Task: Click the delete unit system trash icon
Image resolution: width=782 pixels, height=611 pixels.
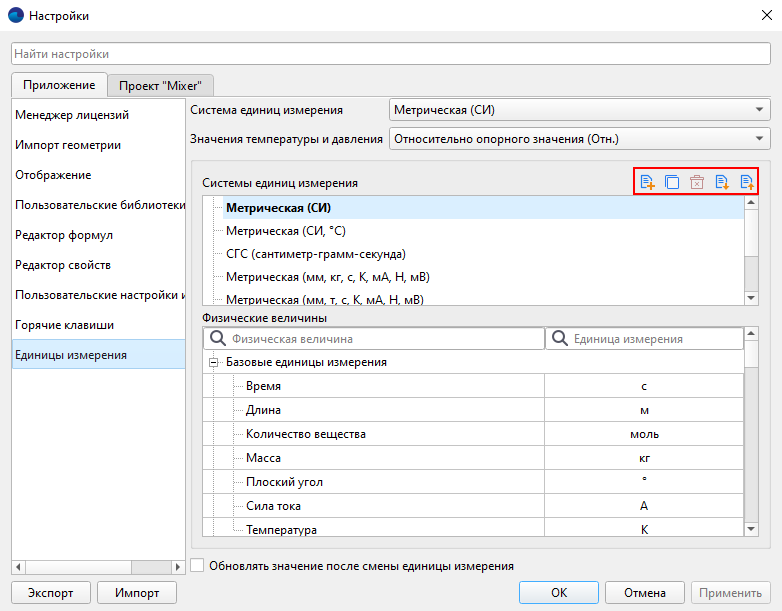Action: click(x=697, y=182)
